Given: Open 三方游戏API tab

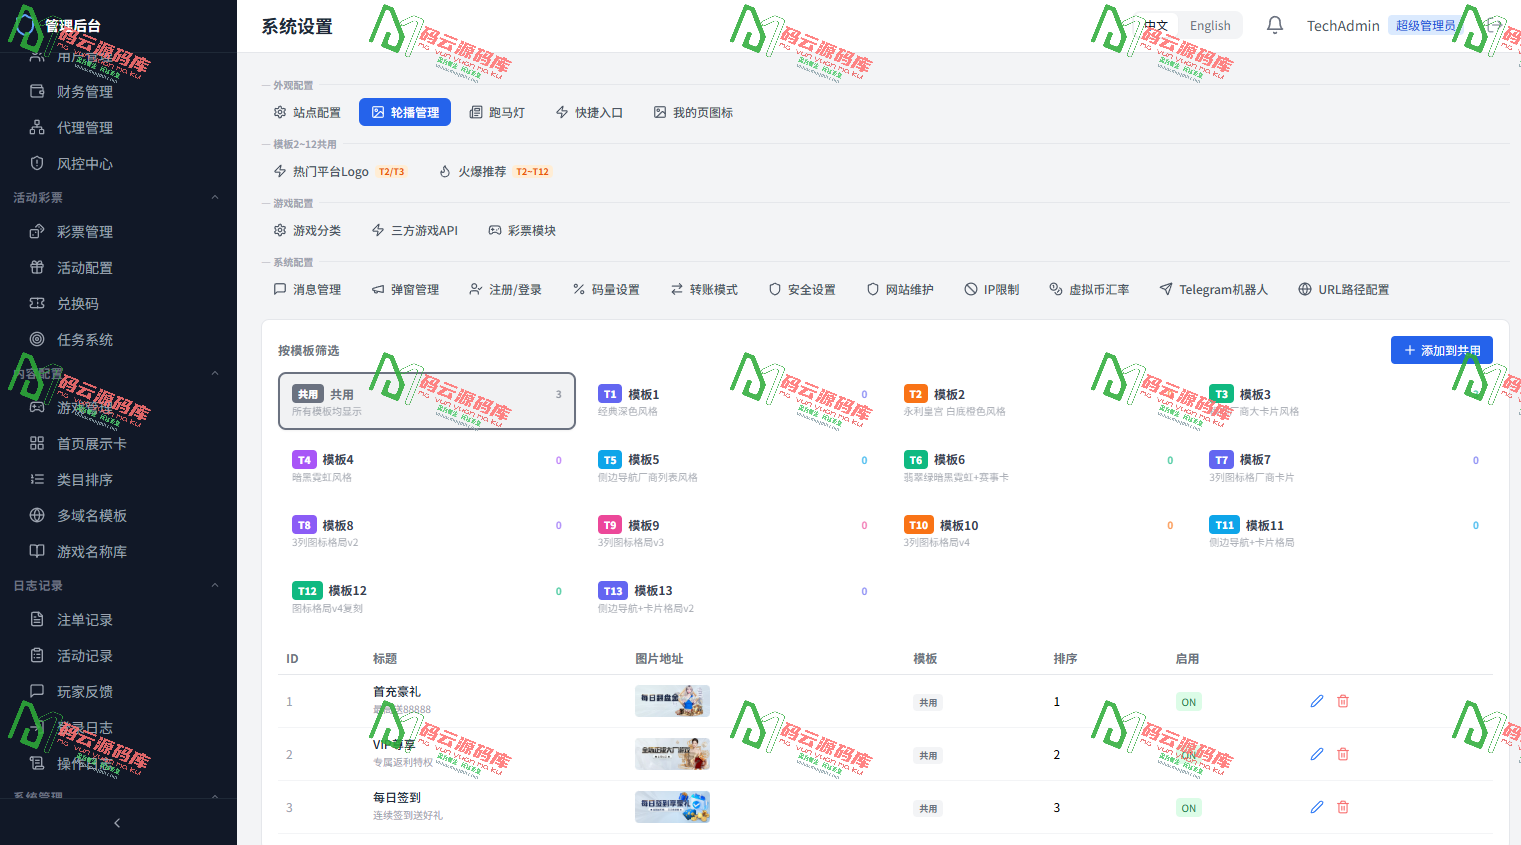Looking at the screenshot, I should [414, 230].
